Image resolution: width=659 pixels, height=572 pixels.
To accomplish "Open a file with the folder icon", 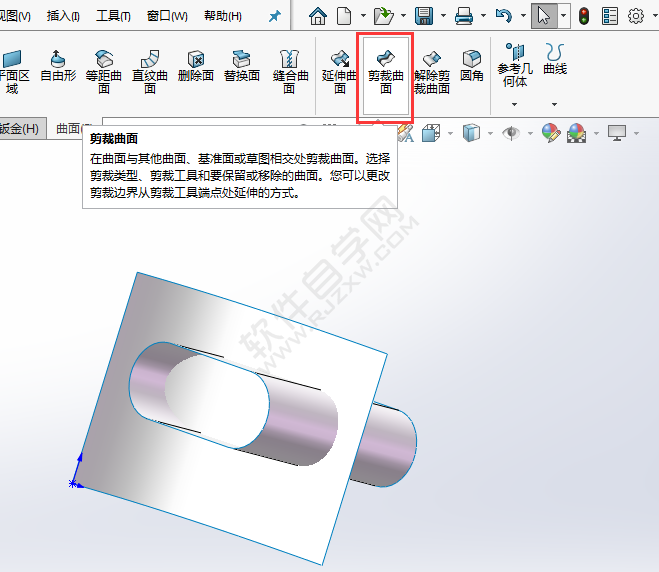I will tap(383, 16).
